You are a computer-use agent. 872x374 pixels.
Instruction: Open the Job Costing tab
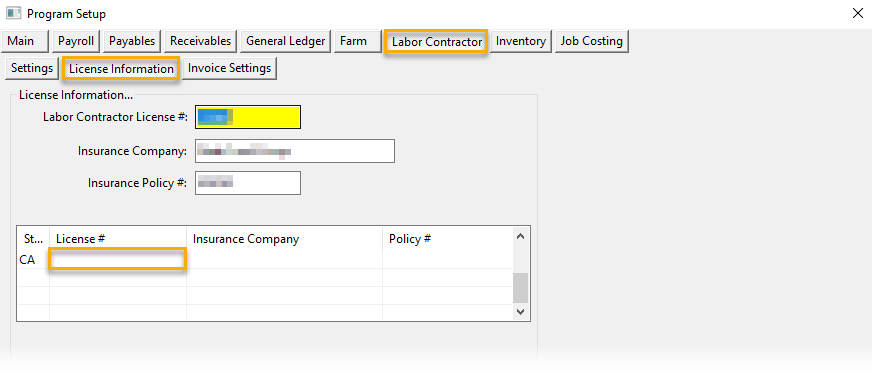click(x=592, y=41)
